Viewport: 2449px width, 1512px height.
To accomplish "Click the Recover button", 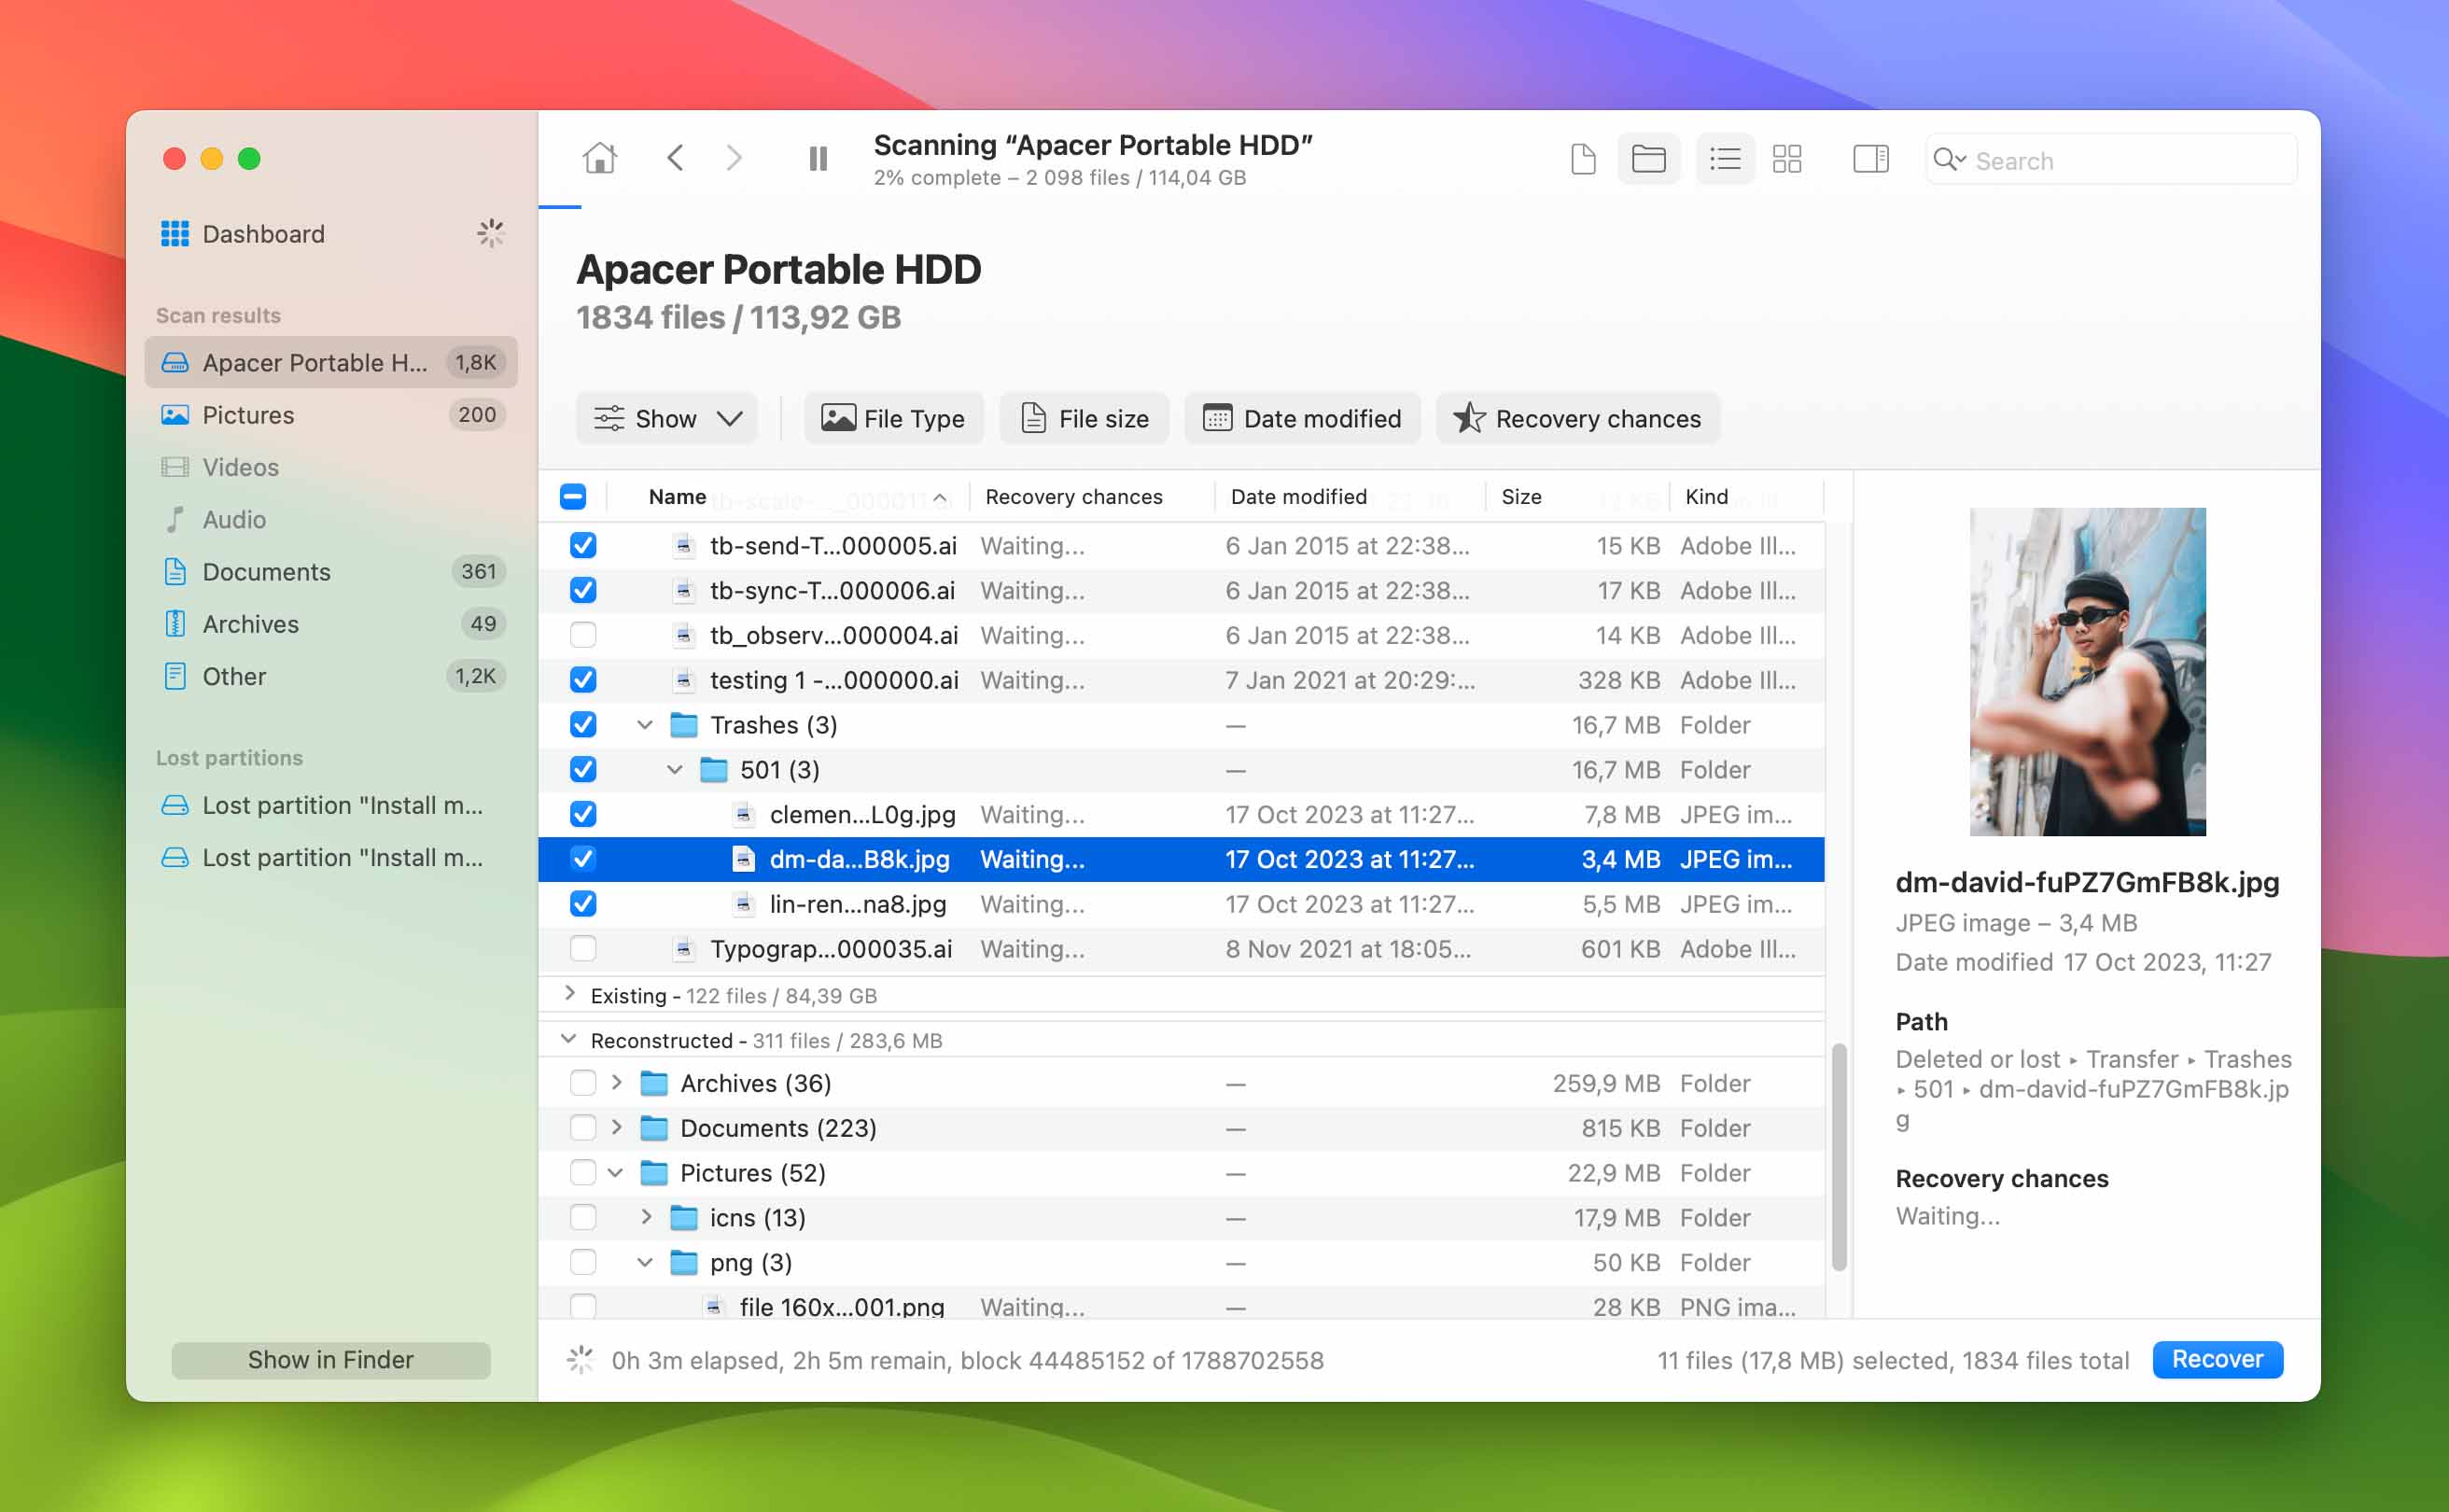I will point(2217,1359).
